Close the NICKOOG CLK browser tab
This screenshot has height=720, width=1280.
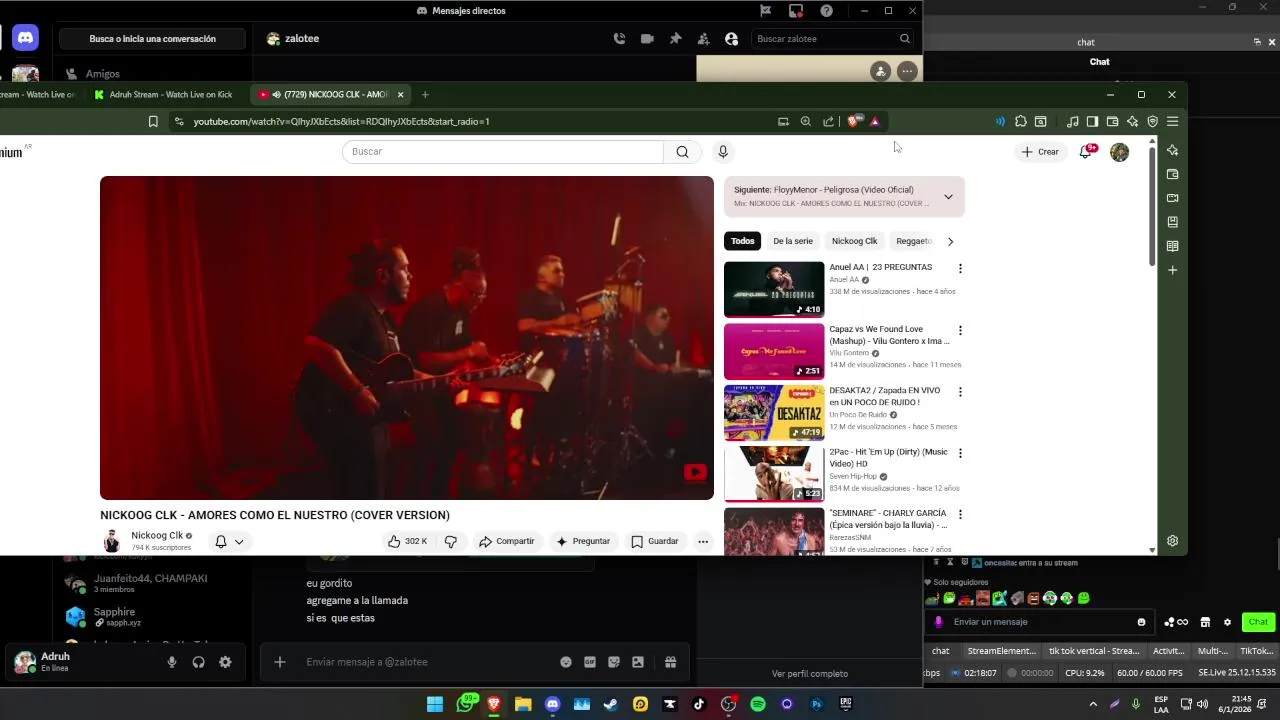[400, 95]
